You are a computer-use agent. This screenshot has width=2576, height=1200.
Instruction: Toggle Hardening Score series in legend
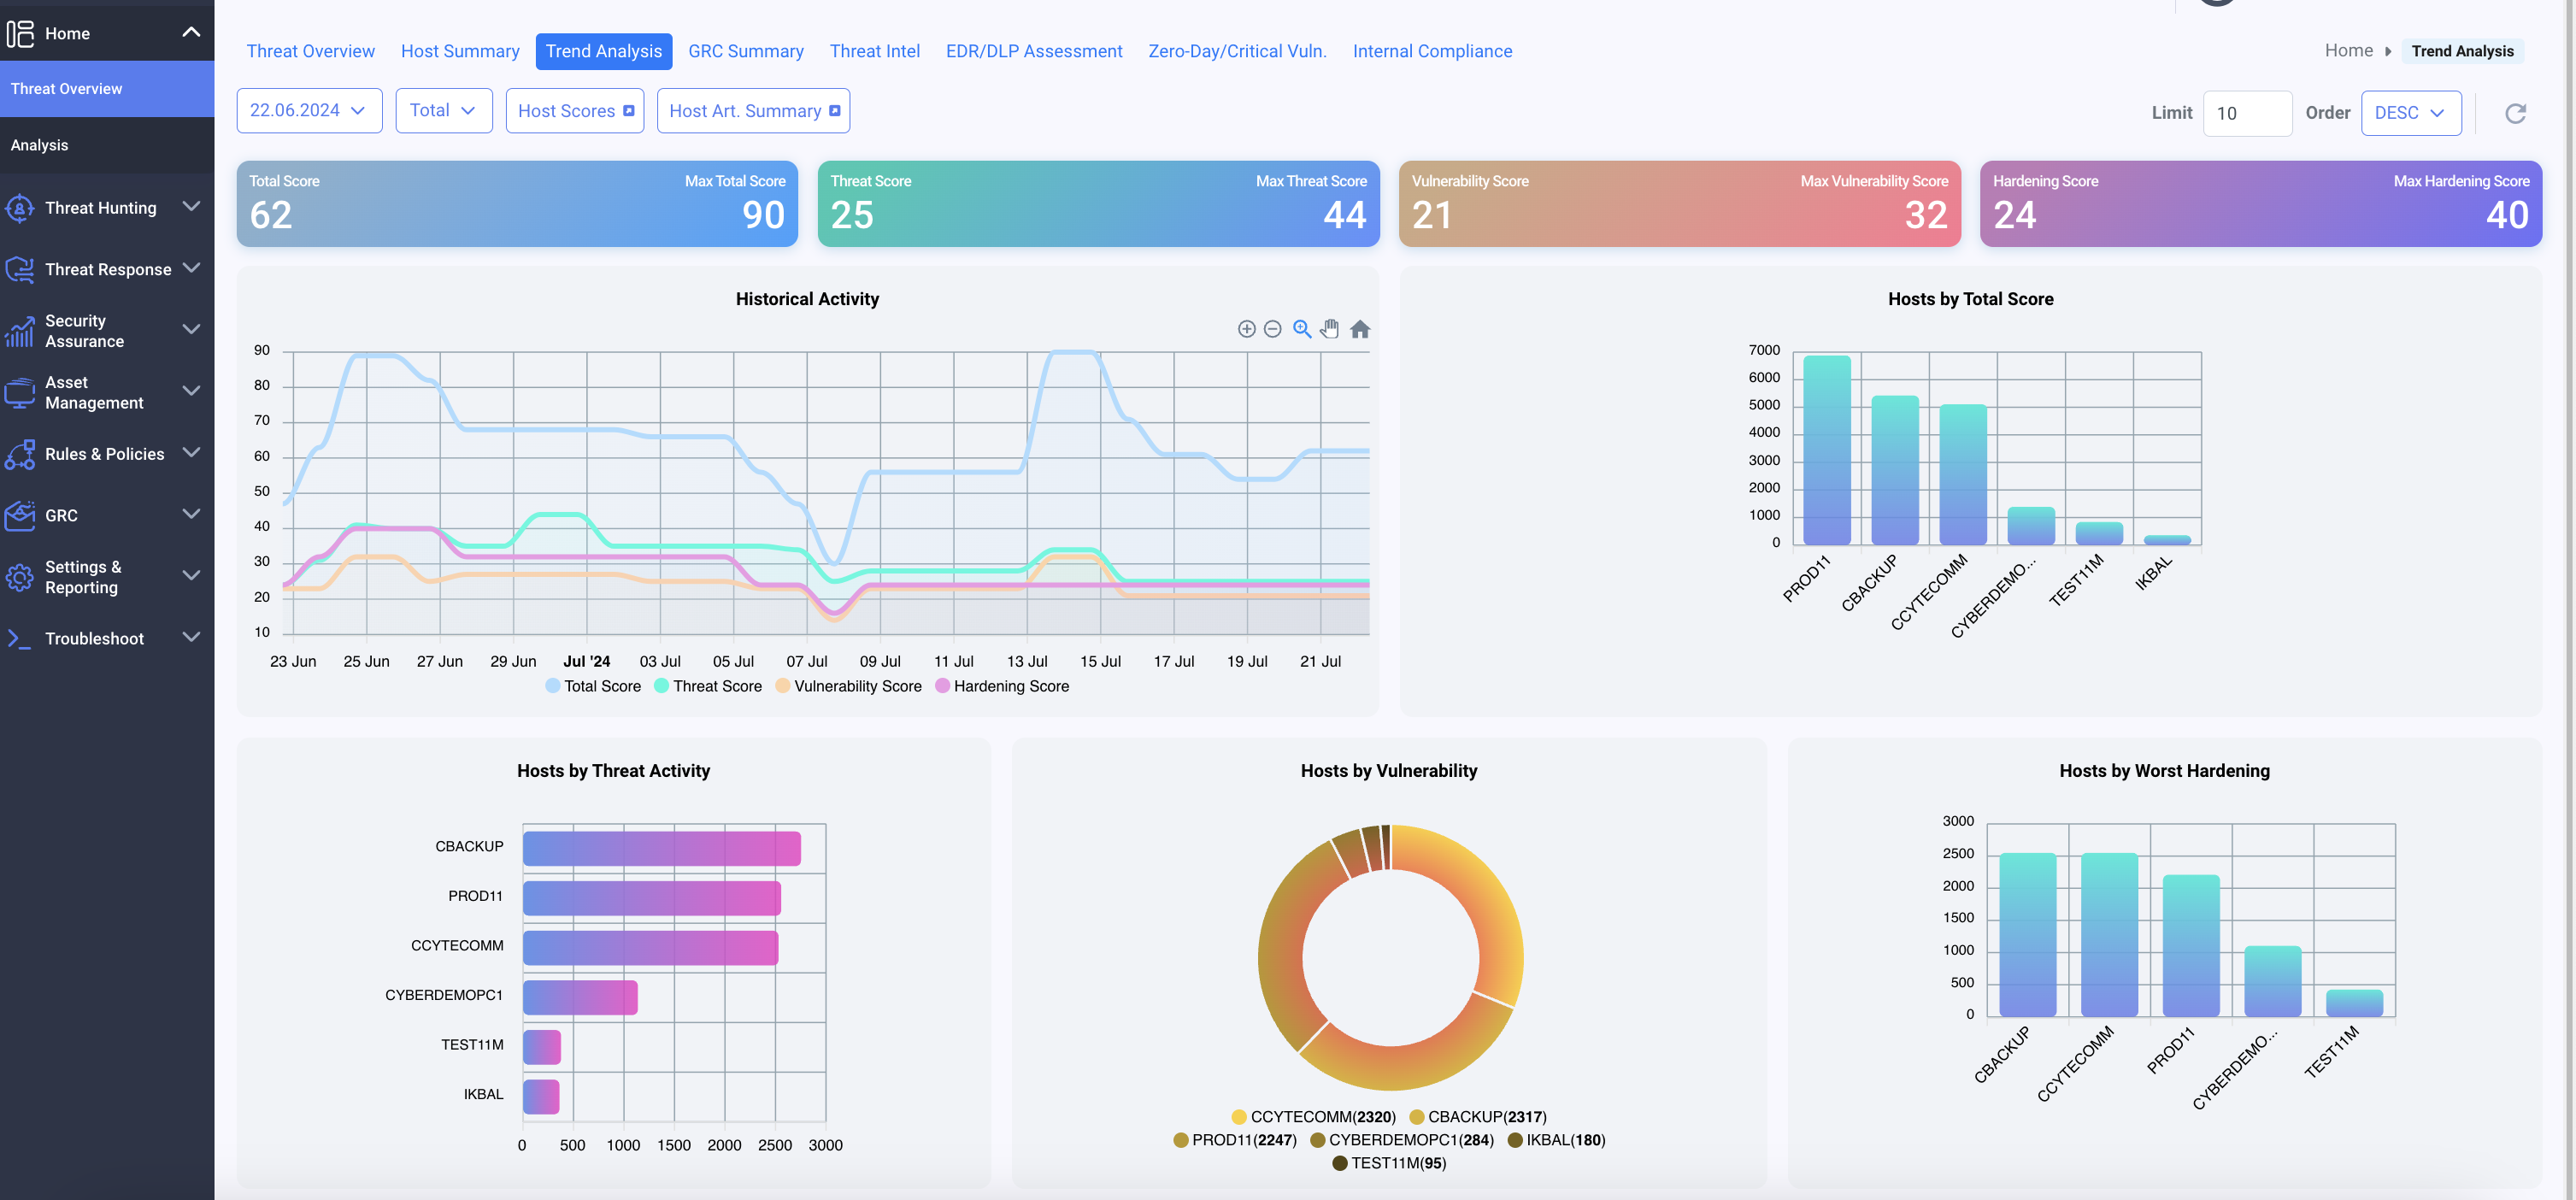coord(1002,686)
